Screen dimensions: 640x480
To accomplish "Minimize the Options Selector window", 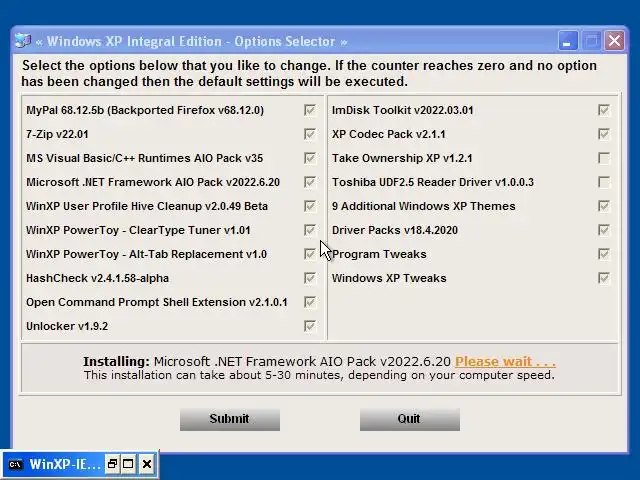I will [x=568, y=41].
